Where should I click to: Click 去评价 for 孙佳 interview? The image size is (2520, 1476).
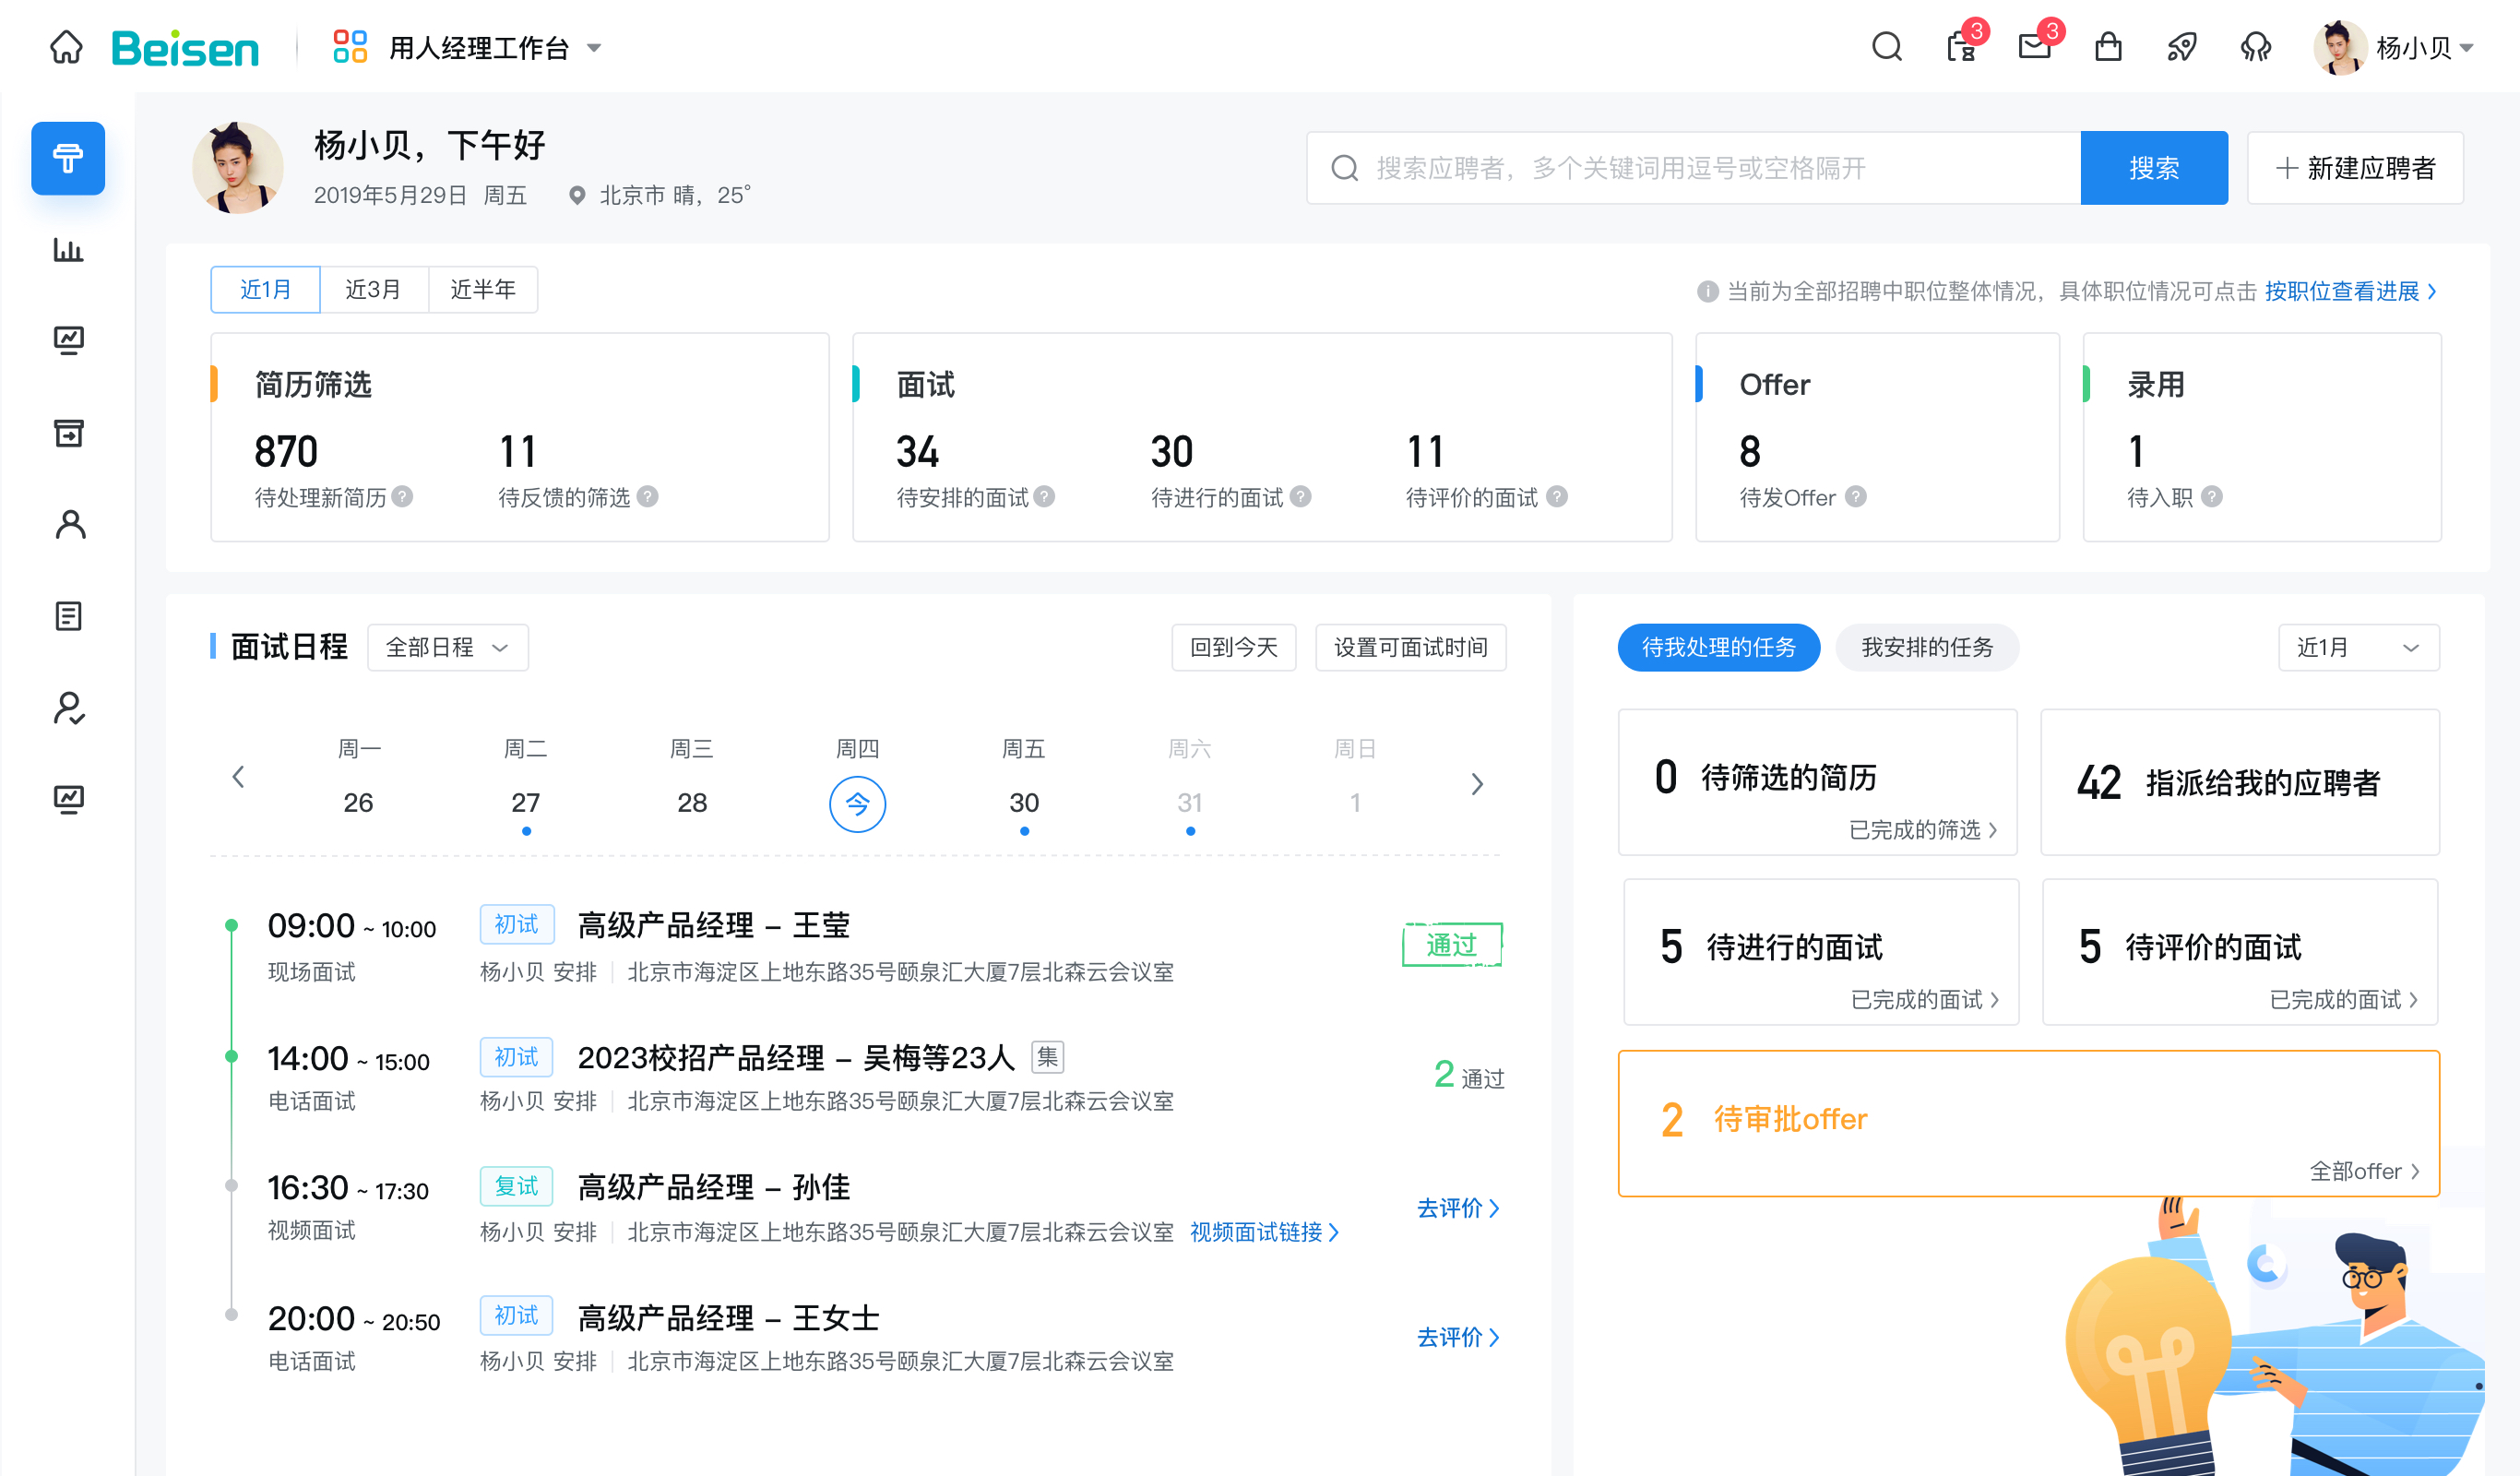point(1458,1208)
